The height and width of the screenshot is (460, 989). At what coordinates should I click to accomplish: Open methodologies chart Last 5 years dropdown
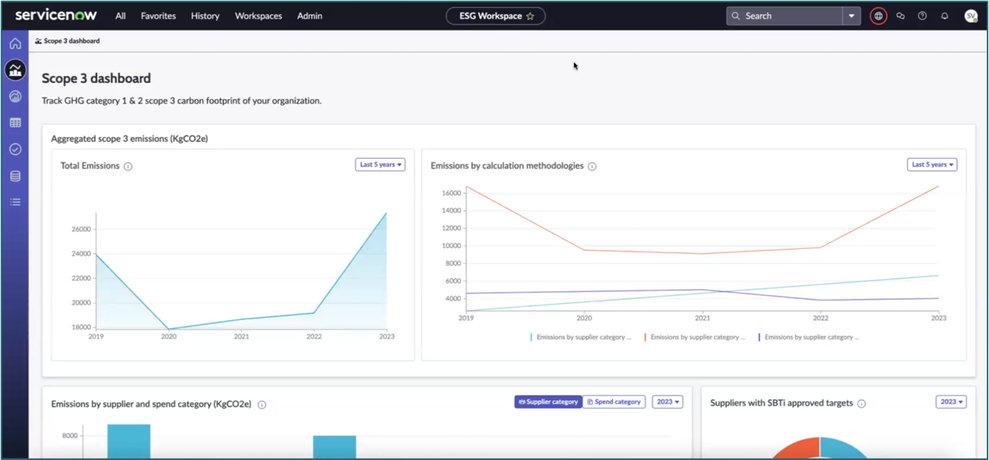click(x=932, y=165)
